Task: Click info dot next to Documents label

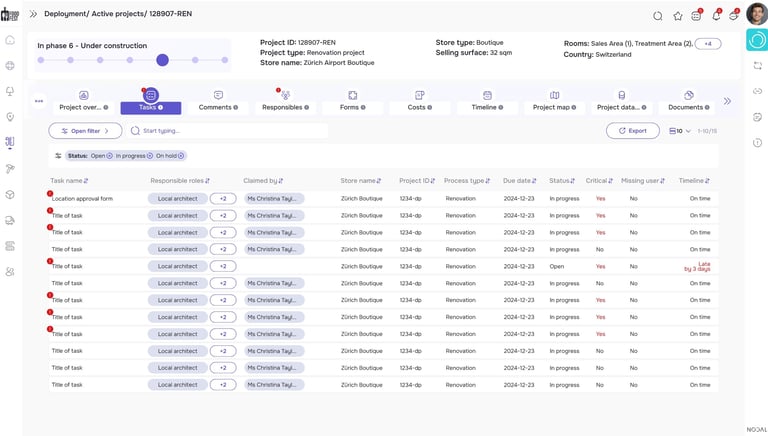Action: coord(707,107)
